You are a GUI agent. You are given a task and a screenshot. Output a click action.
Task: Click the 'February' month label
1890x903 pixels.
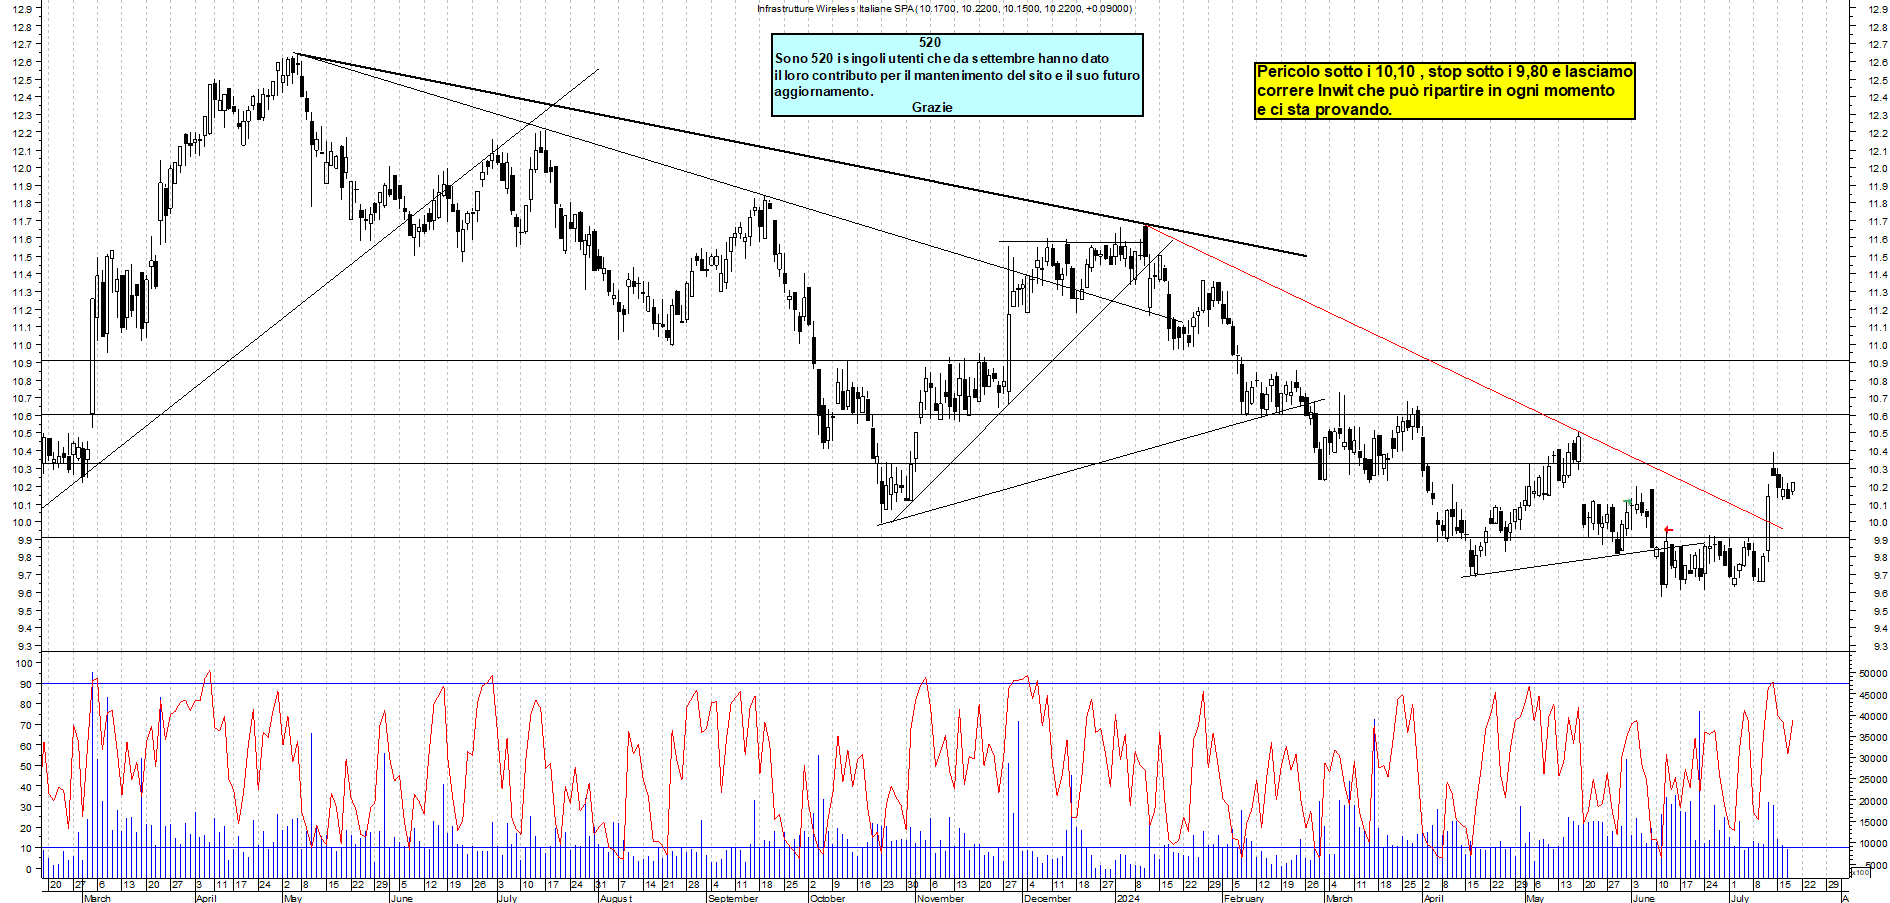pos(1244,898)
